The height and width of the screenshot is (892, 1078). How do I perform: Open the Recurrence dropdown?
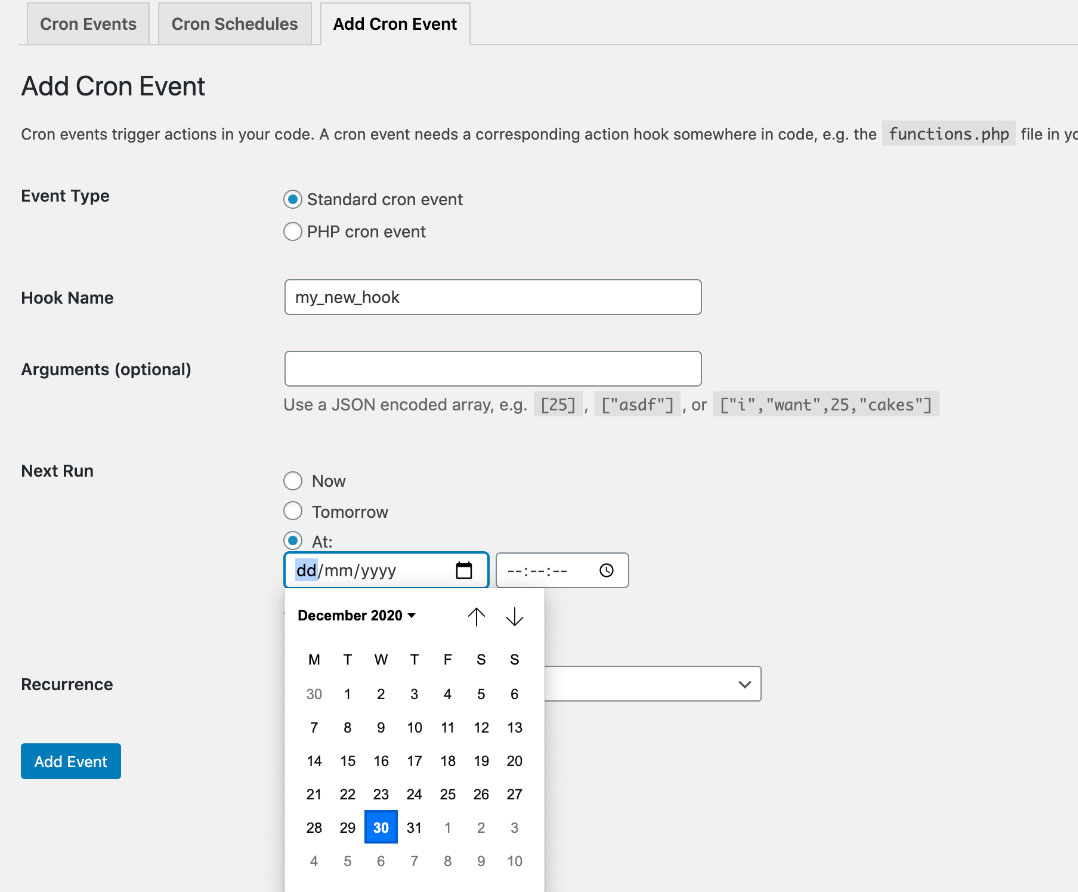[652, 684]
